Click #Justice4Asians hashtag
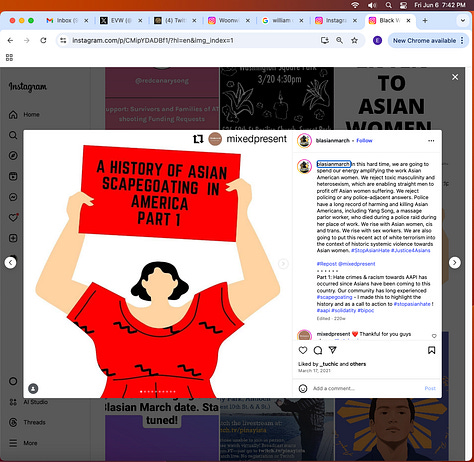The image size is (474, 462). (411, 250)
